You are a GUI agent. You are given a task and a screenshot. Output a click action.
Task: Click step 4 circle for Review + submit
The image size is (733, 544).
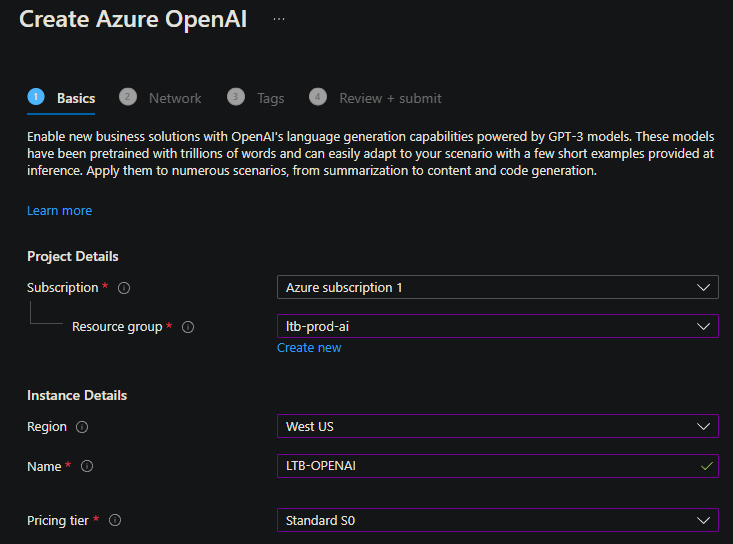318,97
